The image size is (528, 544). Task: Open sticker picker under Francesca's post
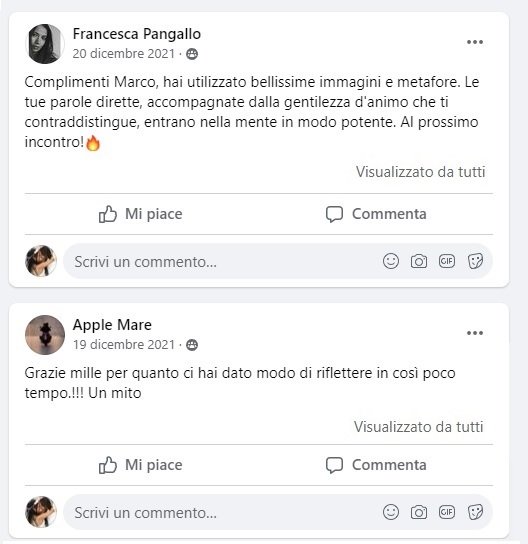[475, 261]
